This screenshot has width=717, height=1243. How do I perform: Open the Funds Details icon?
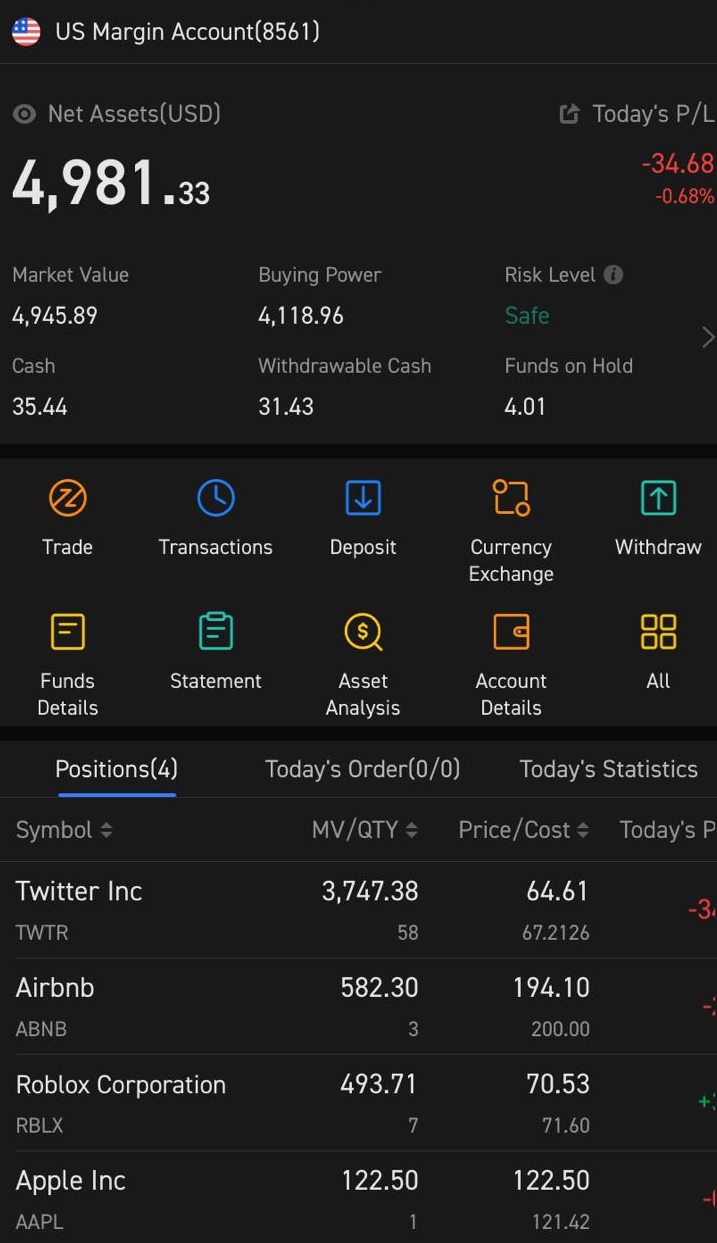67,632
